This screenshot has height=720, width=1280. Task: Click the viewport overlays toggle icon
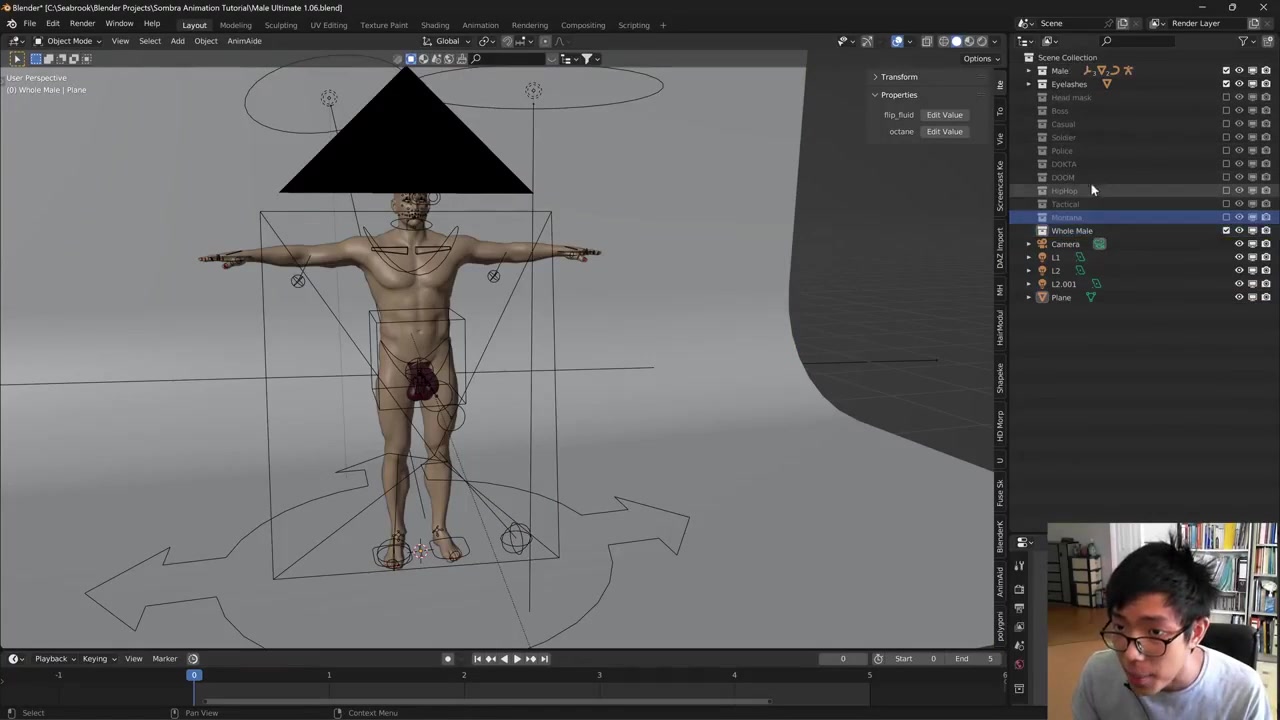[x=897, y=41]
